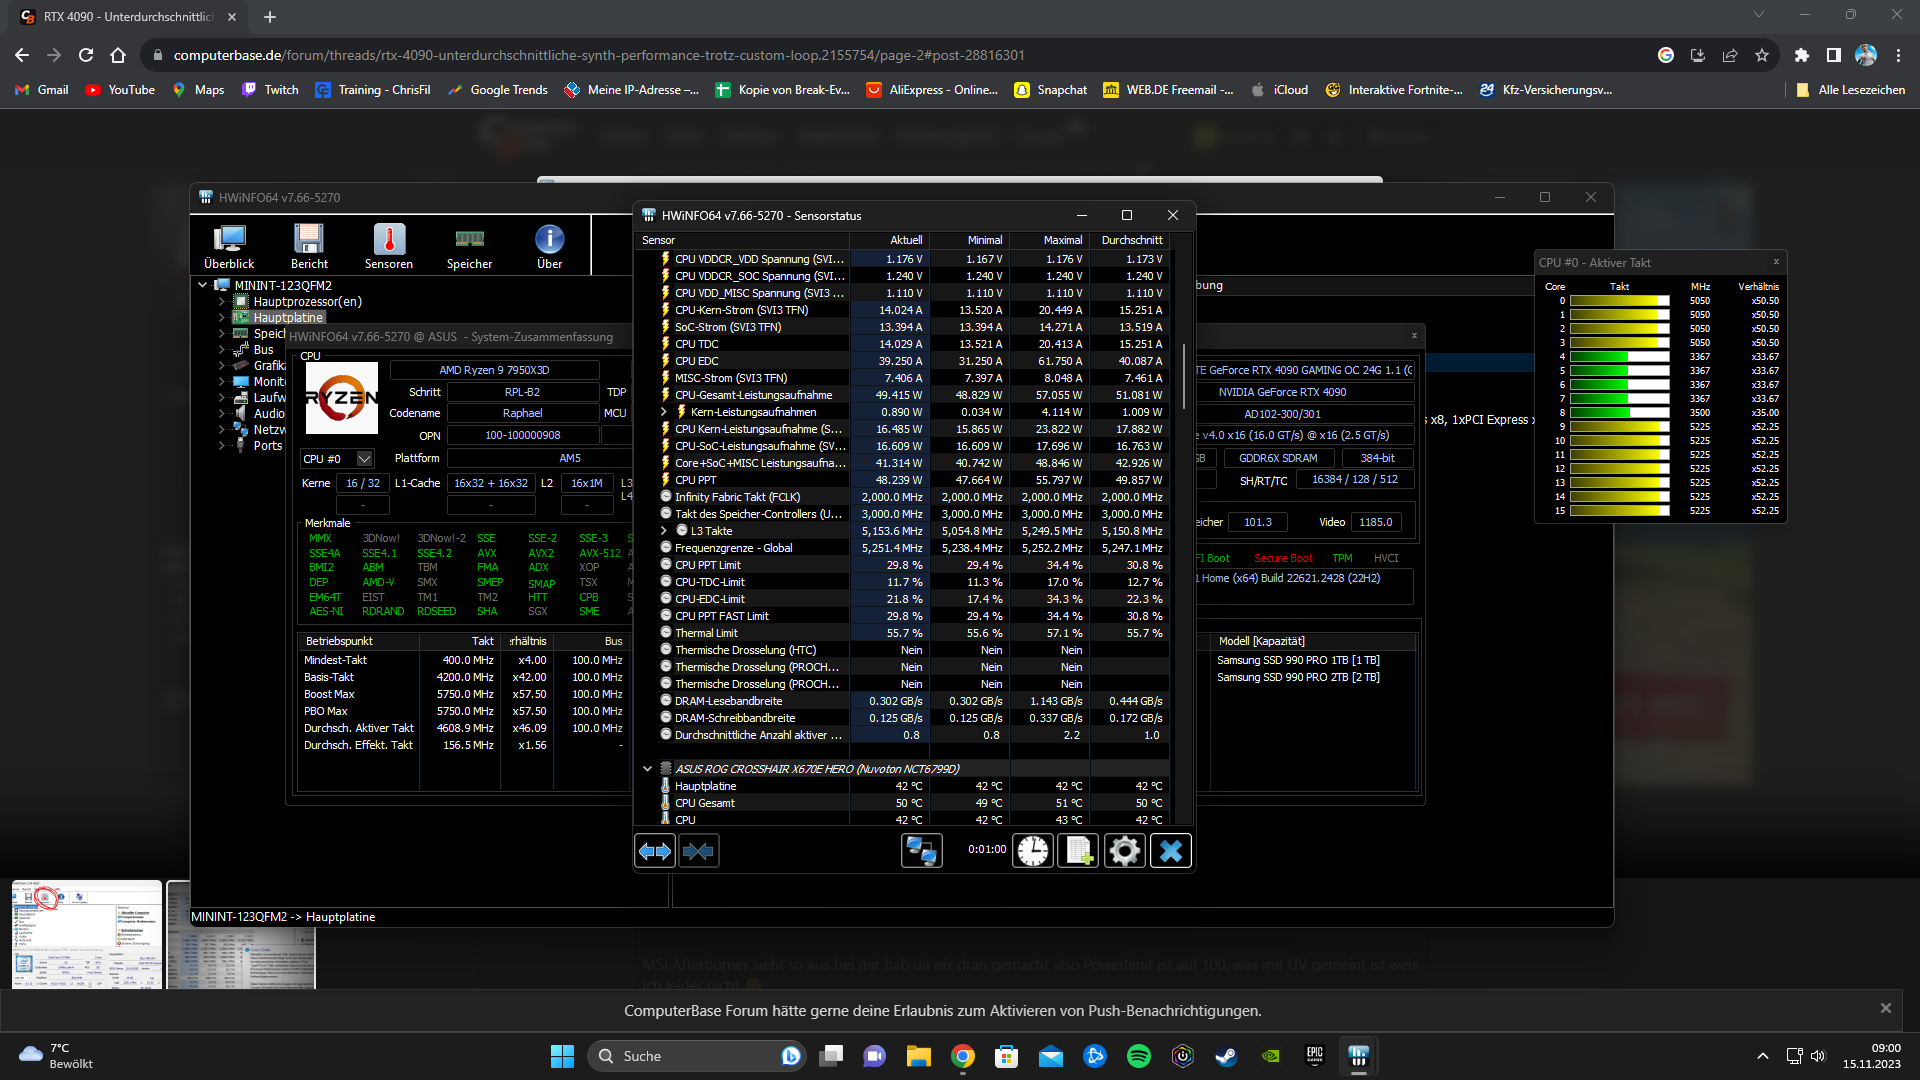The height and width of the screenshot is (1080, 1920).
Task: Select Hauptprozessor(en) in the device tree
Action: point(307,301)
